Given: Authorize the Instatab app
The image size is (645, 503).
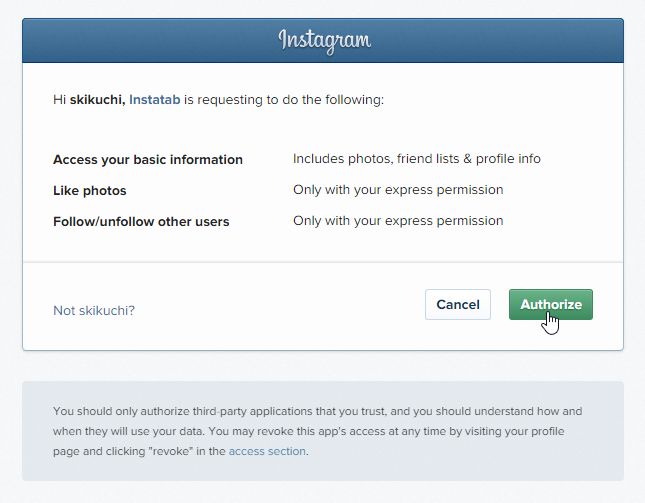Looking at the screenshot, I should (551, 304).
